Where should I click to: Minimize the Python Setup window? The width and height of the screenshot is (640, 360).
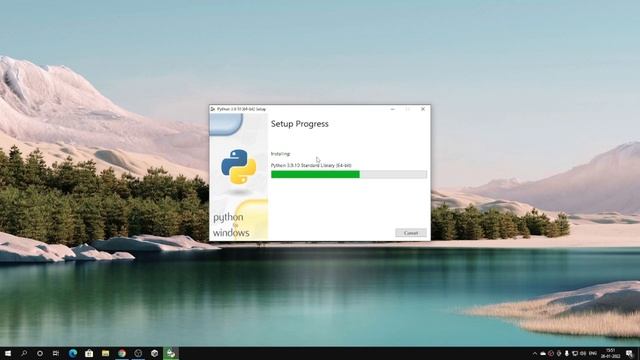[x=392, y=109]
